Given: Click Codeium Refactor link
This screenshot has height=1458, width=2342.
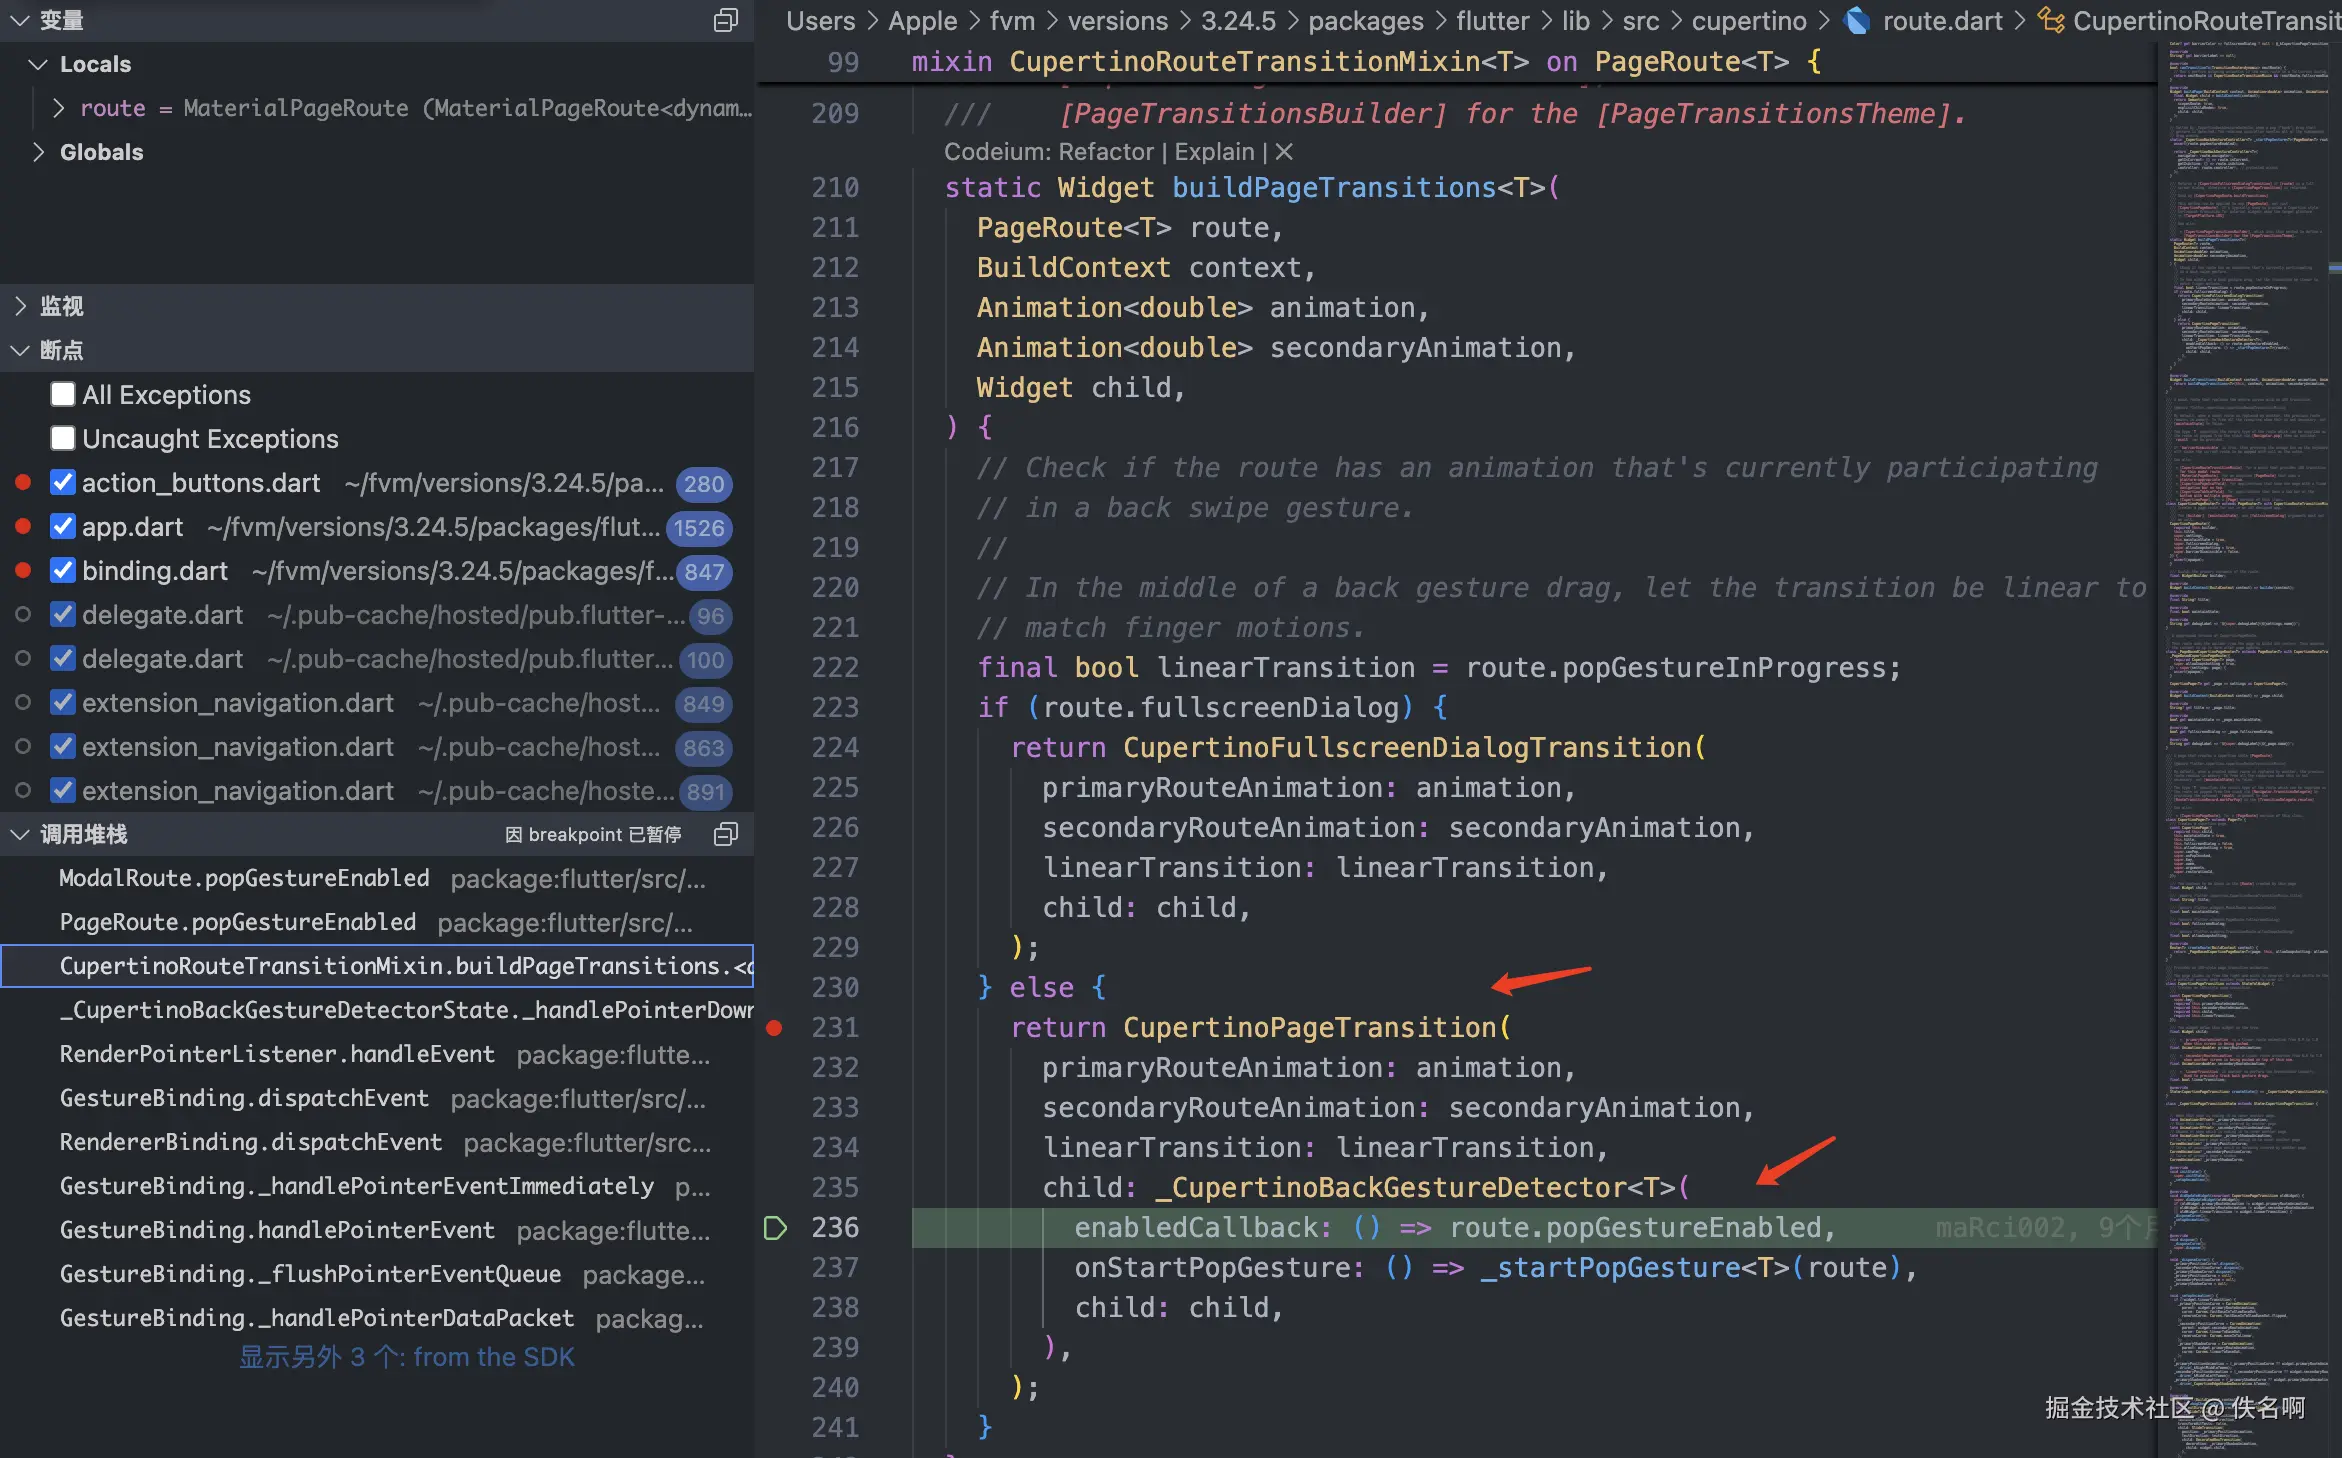Looking at the screenshot, I should [1105, 151].
